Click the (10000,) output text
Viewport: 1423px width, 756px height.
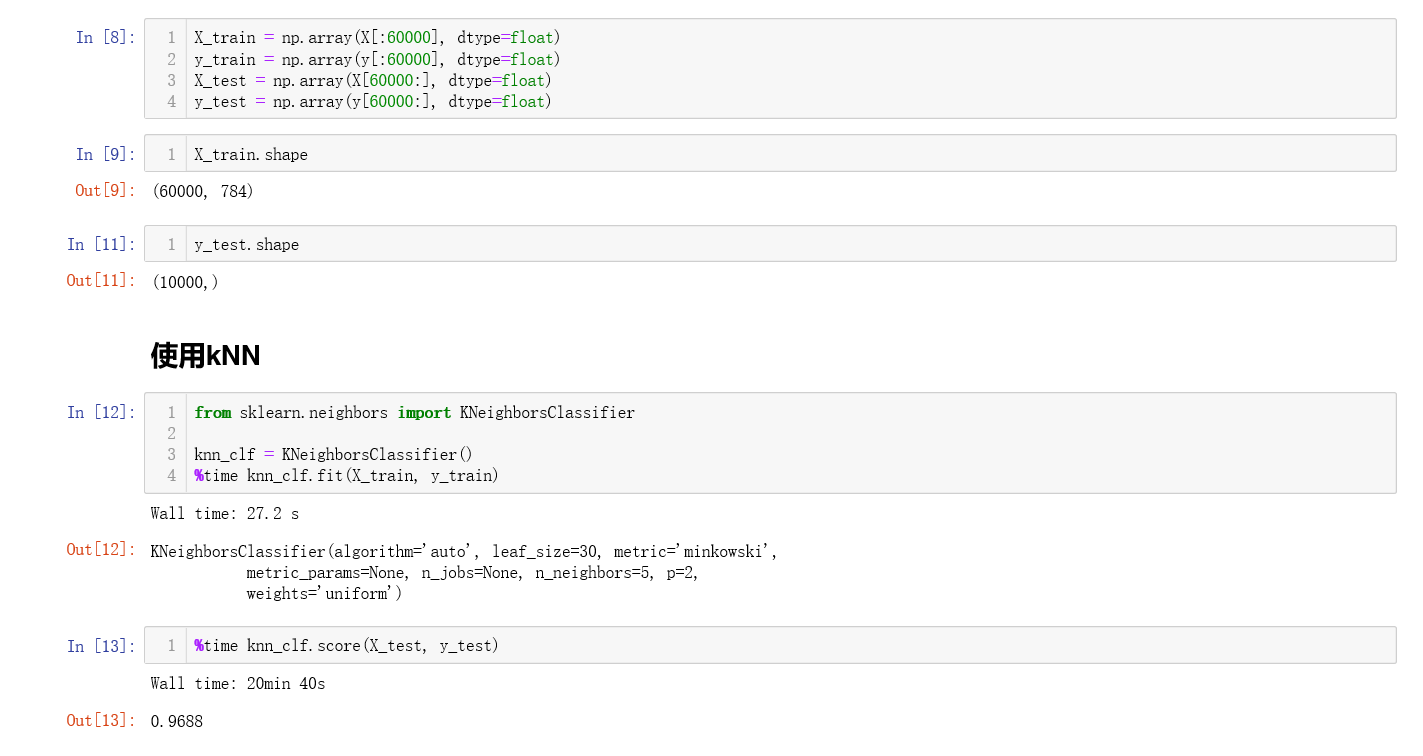[185, 282]
